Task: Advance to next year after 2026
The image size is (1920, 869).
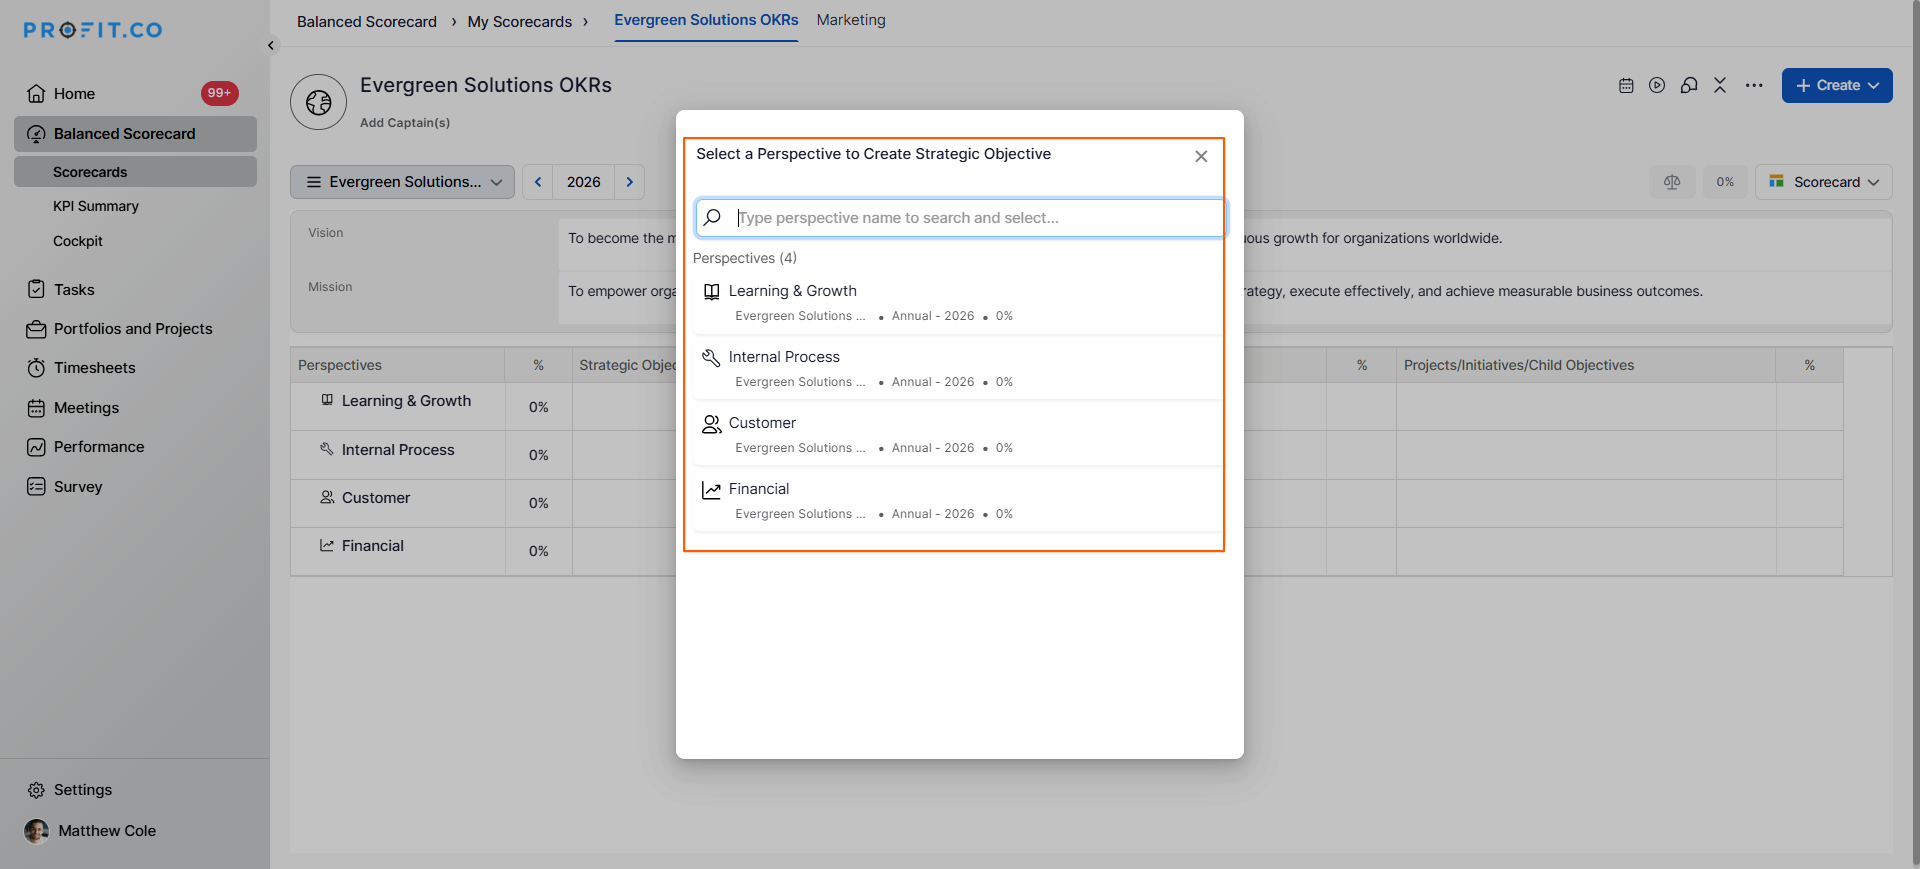Action: (x=630, y=182)
